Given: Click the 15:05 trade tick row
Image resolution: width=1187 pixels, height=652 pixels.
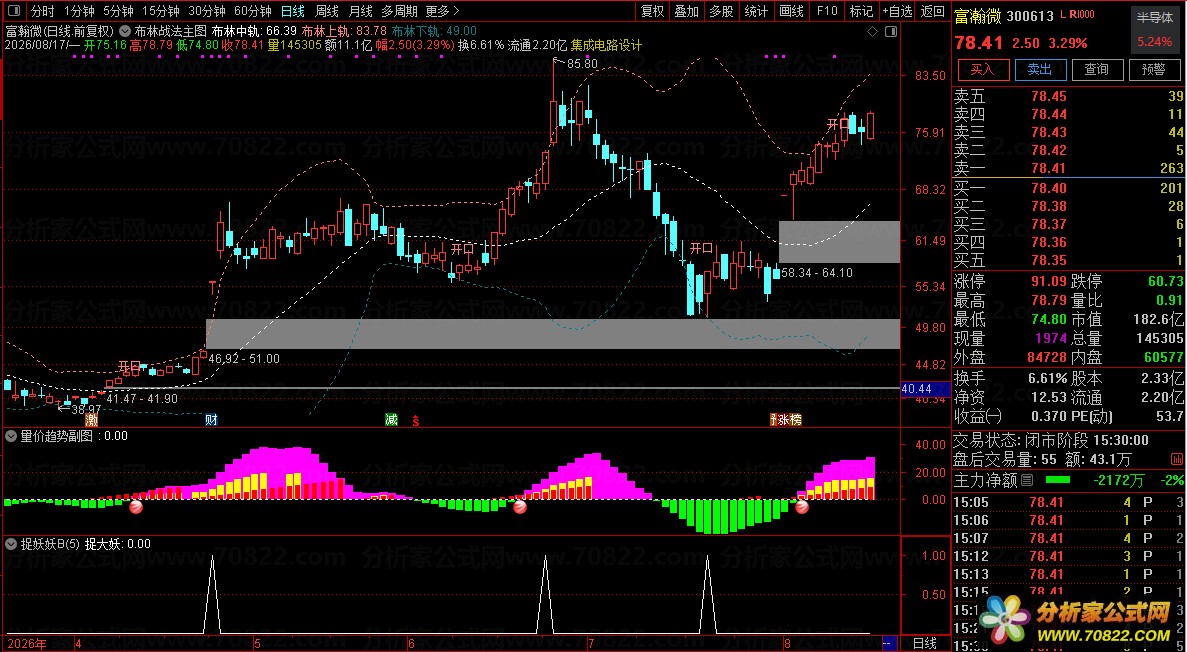Looking at the screenshot, I should pos(1068,501).
